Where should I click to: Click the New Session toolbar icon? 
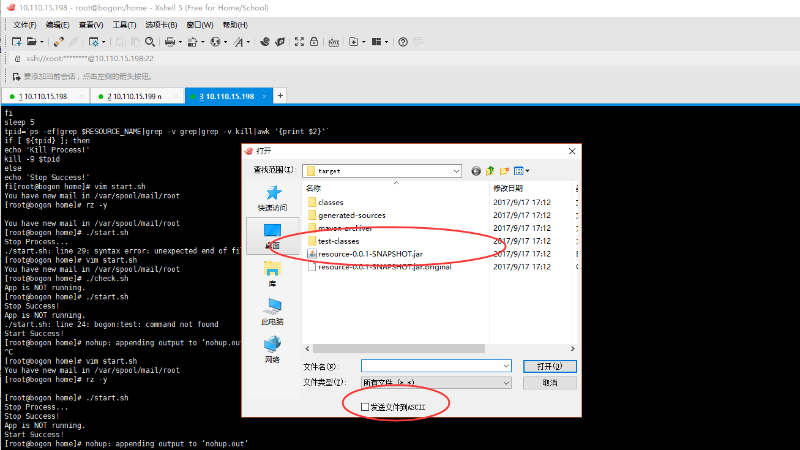click(17, 42)
